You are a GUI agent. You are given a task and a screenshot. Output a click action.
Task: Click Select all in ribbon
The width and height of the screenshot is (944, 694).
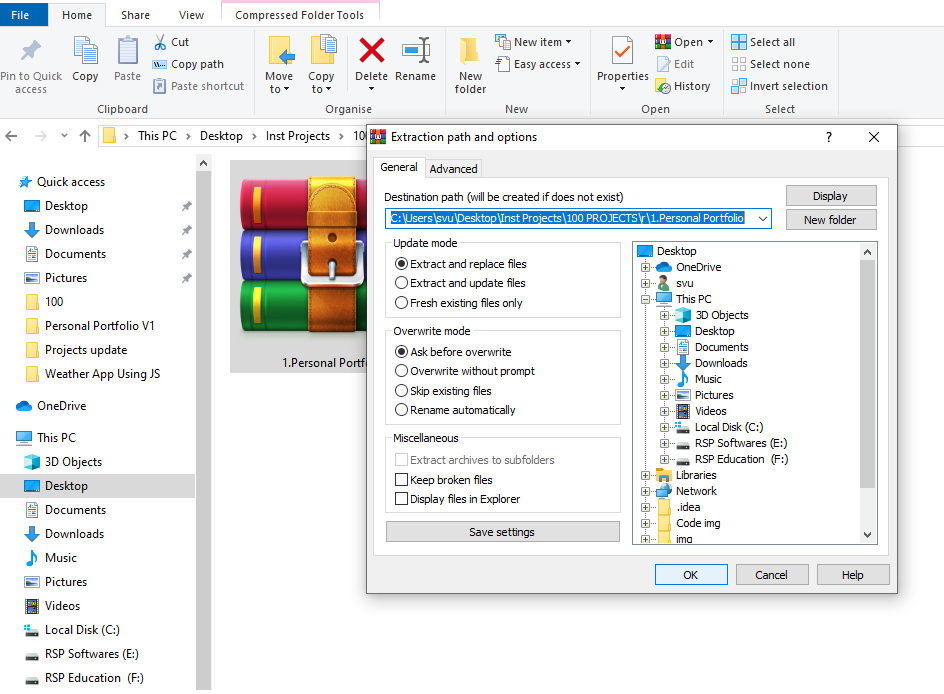[763, 42]
